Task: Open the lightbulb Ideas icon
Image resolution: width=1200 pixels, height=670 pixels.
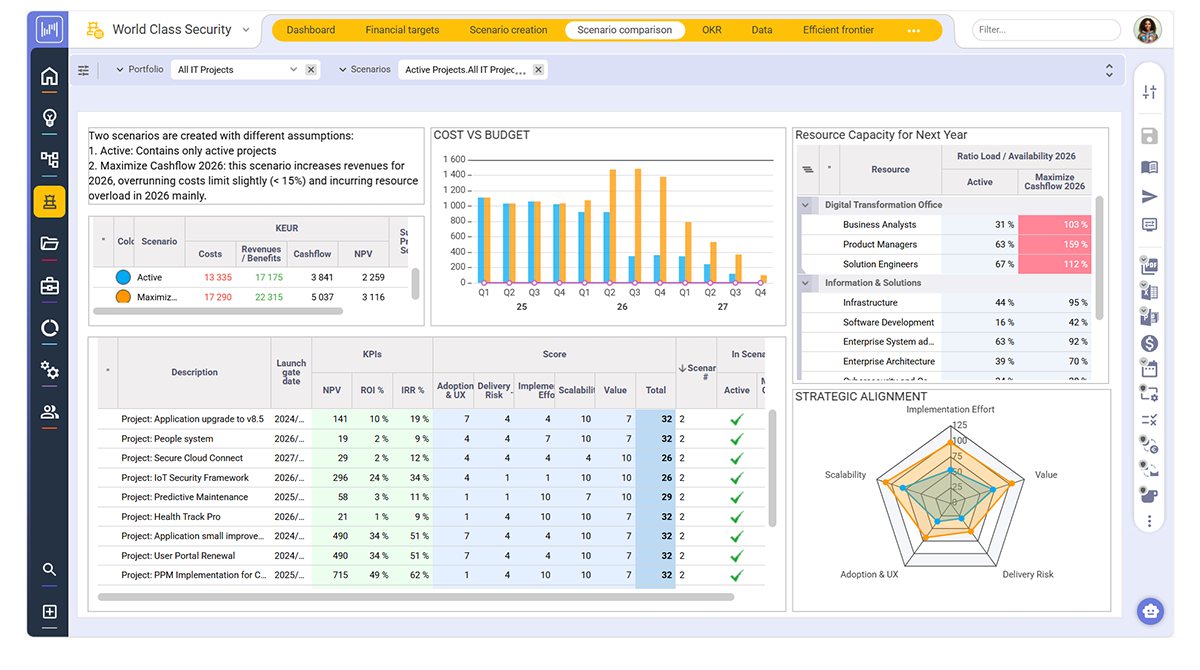Action: point(49,118)
